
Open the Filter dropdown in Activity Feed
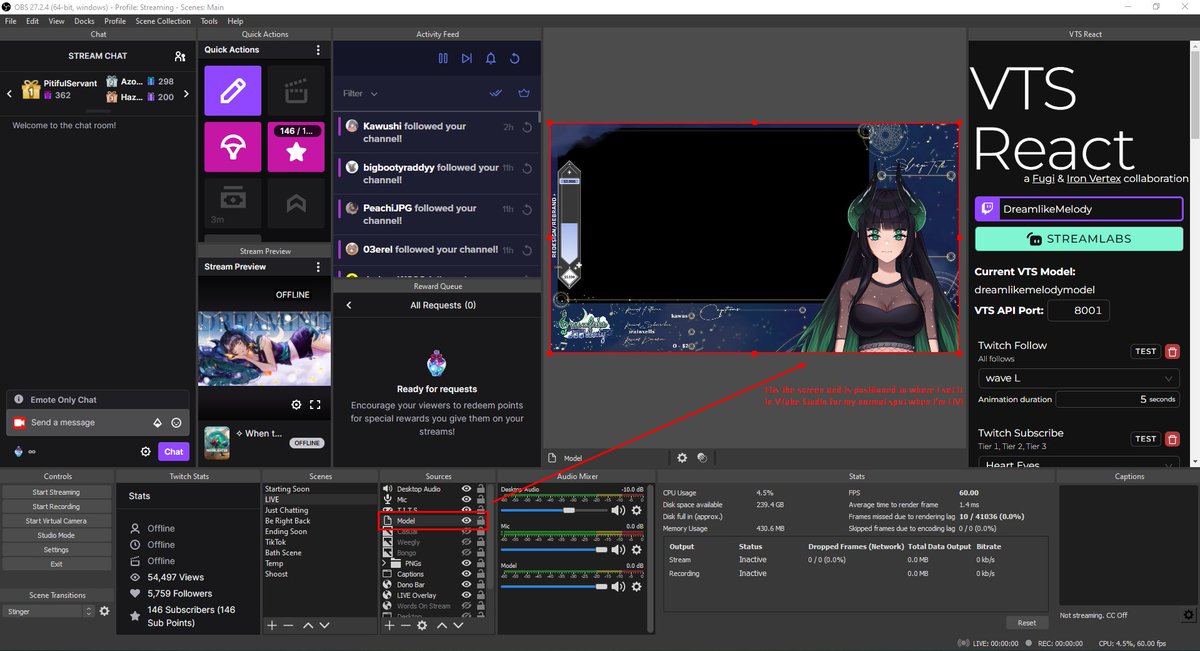point(360,93)
